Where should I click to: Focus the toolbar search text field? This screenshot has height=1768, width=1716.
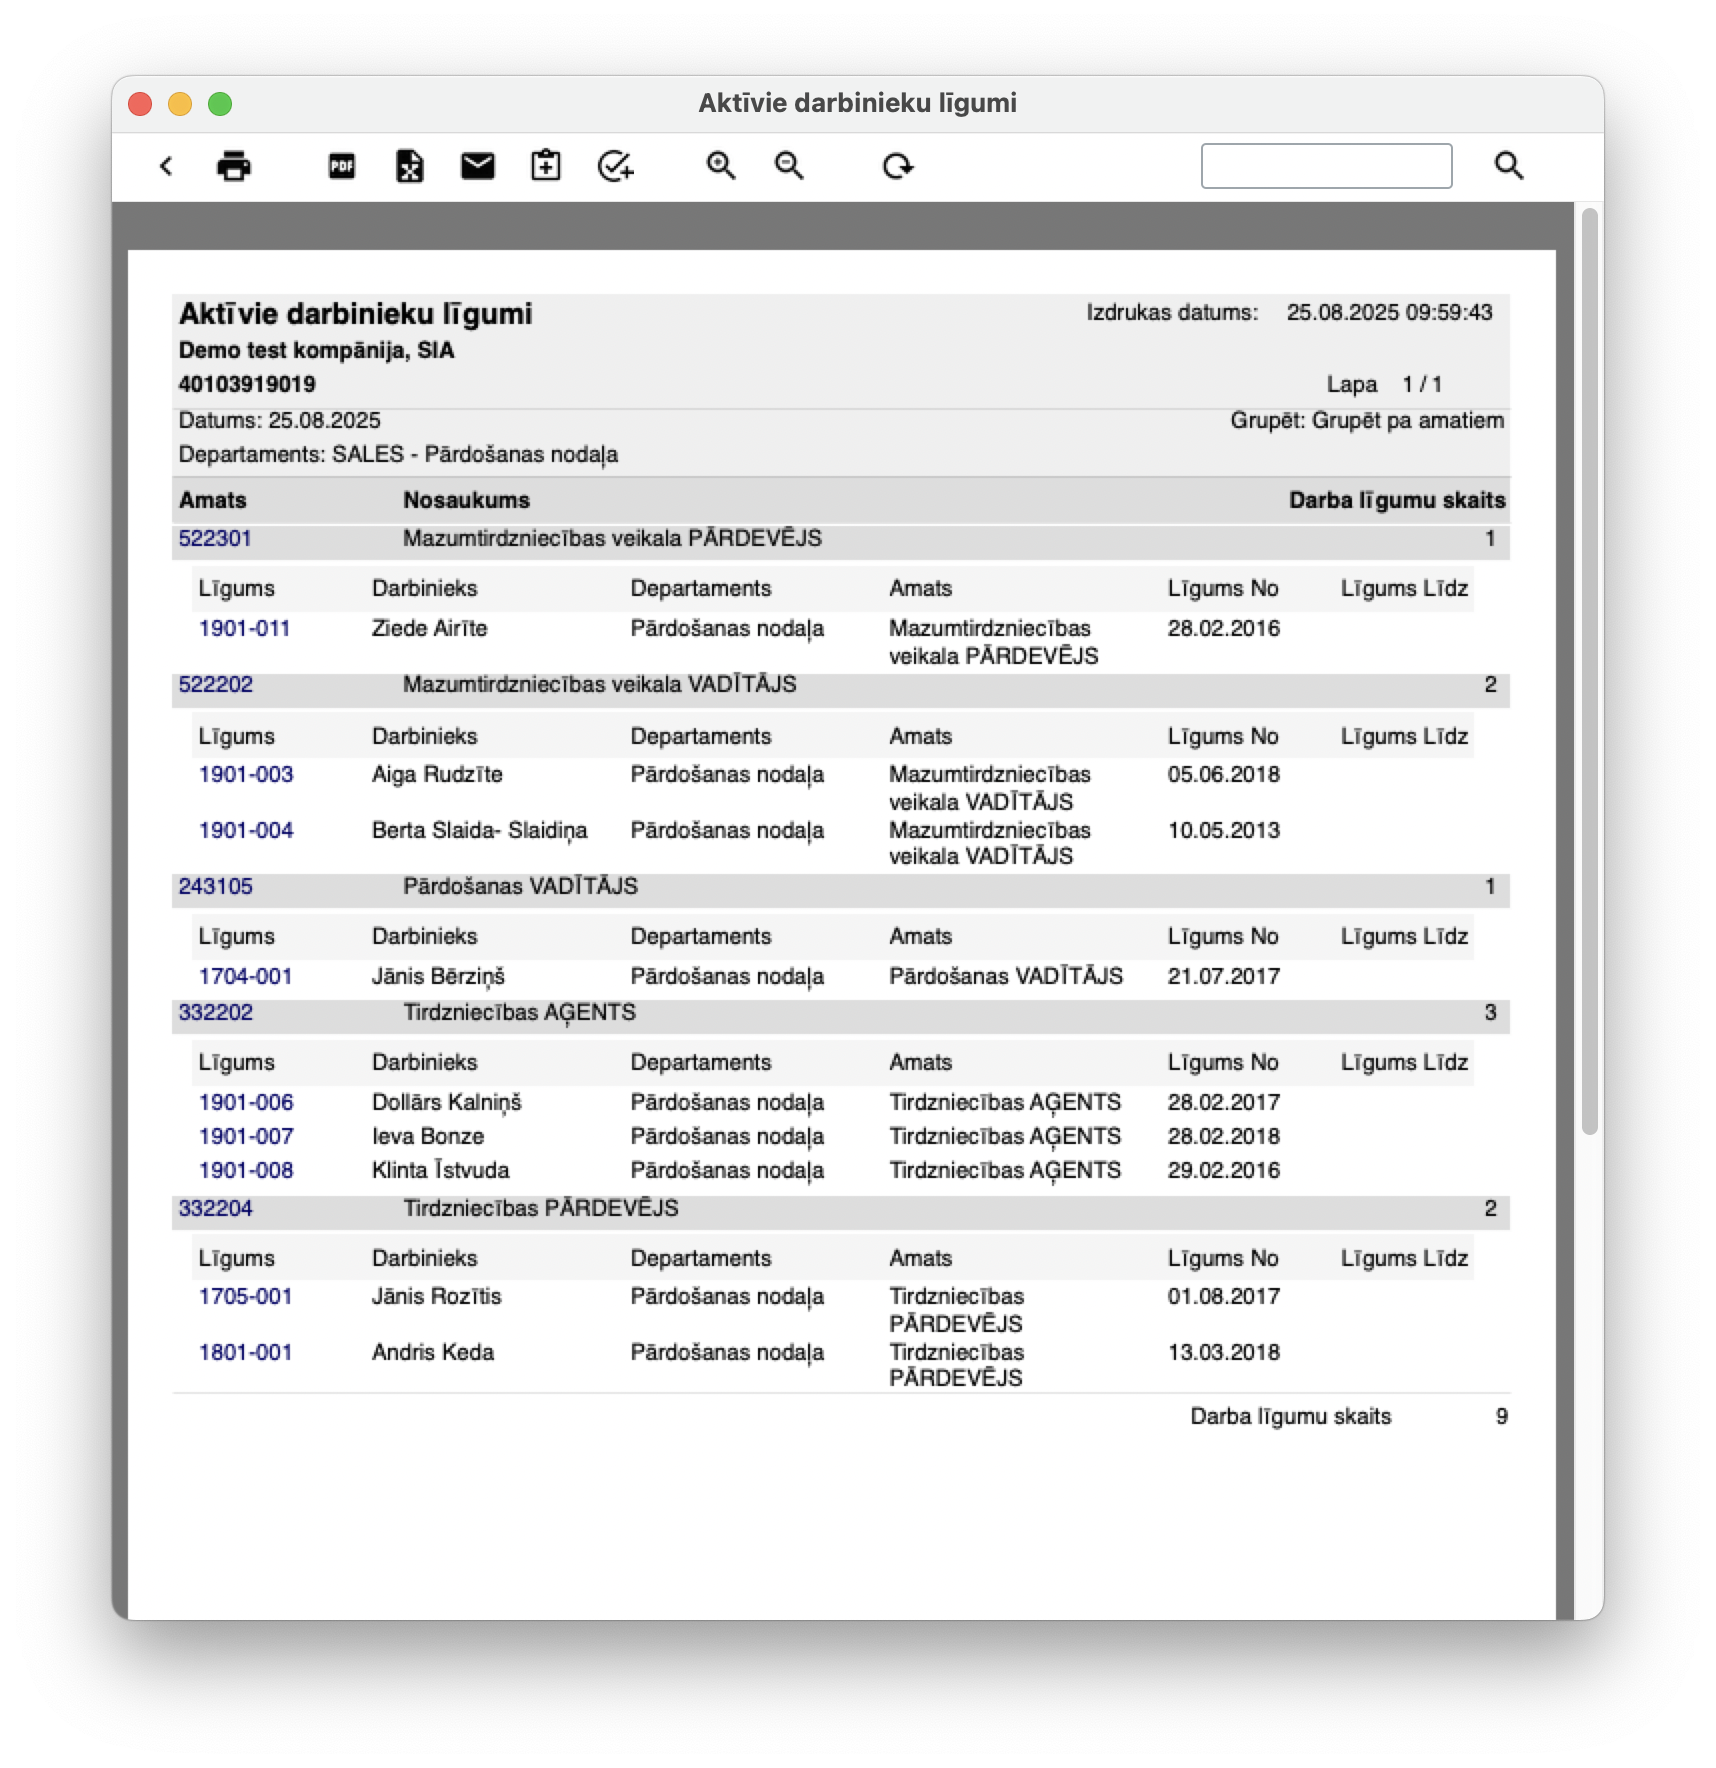tap(1326, 166)
